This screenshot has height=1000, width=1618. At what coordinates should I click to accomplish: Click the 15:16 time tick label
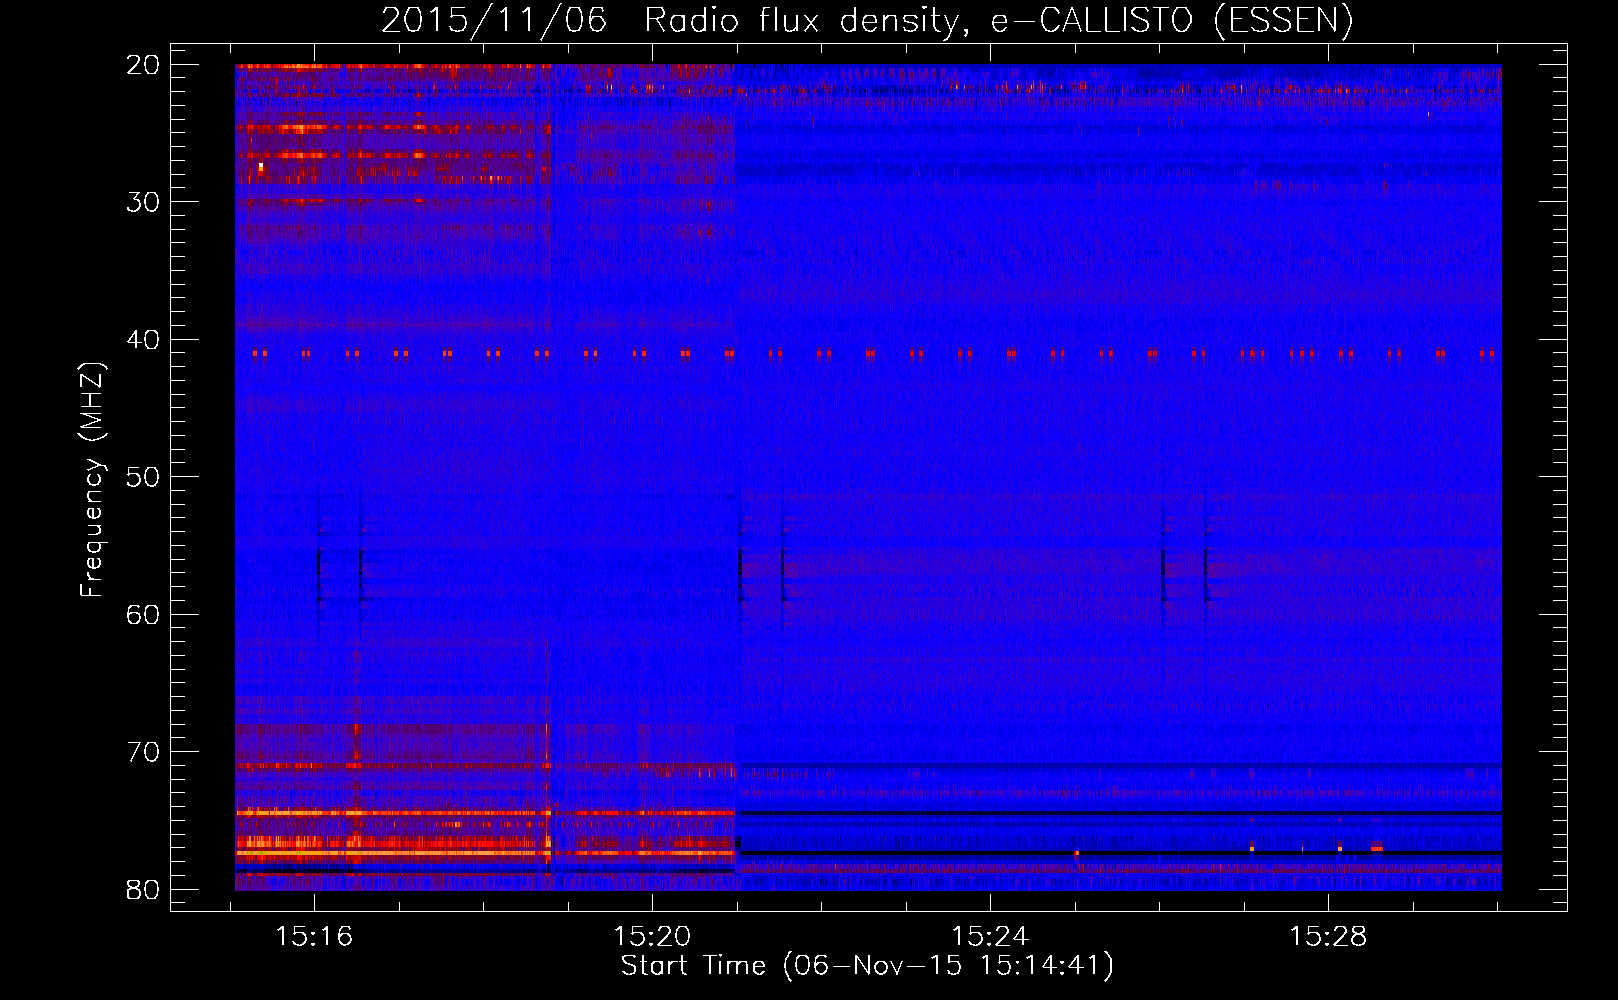click(314, 937)
